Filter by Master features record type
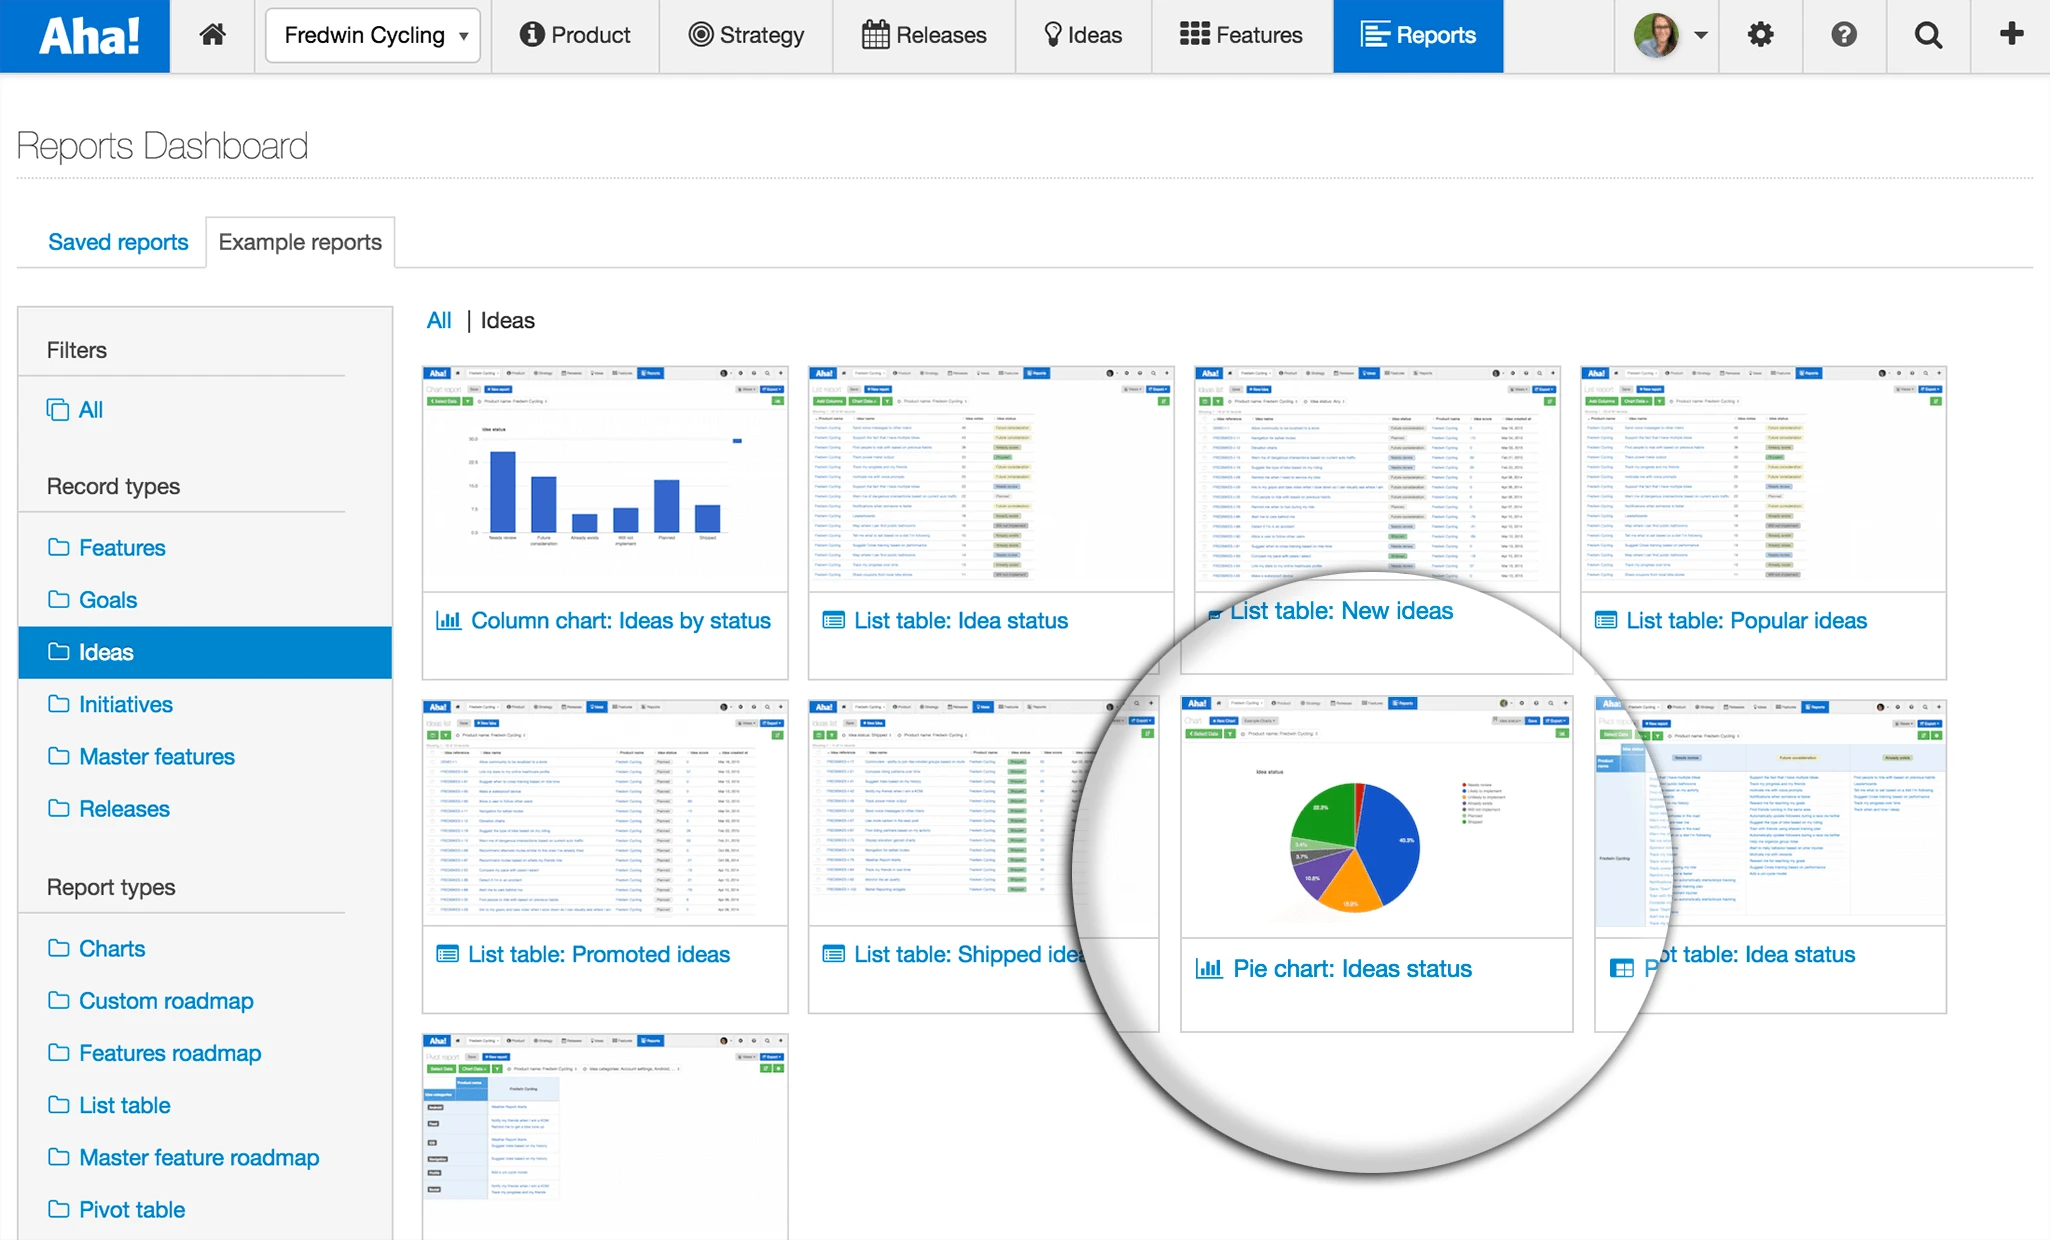 click(x=156, y=757)
